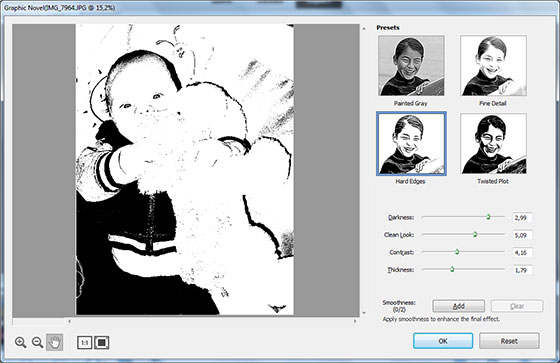Click the Smoothness (0/2) label
This screenshot has width=560, height=363.
point(399,306)
